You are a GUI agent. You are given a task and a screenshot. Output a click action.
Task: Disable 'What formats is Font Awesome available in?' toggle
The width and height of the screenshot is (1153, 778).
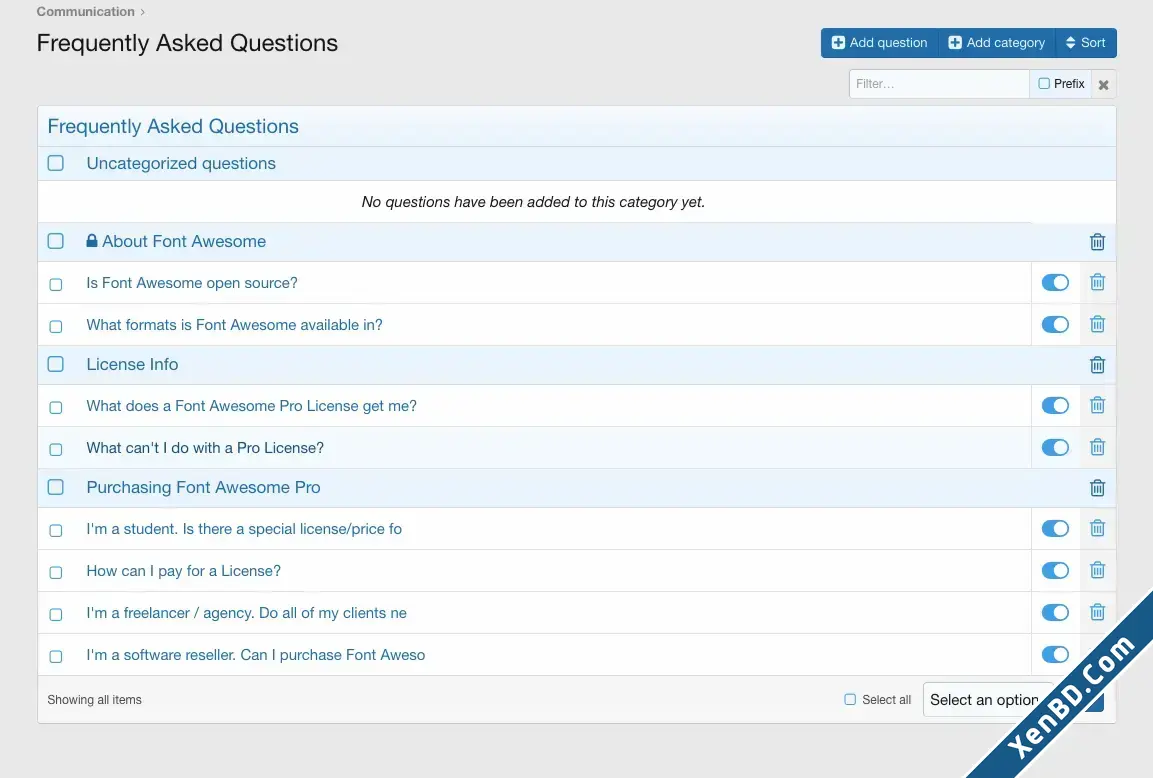point(1055,324)
